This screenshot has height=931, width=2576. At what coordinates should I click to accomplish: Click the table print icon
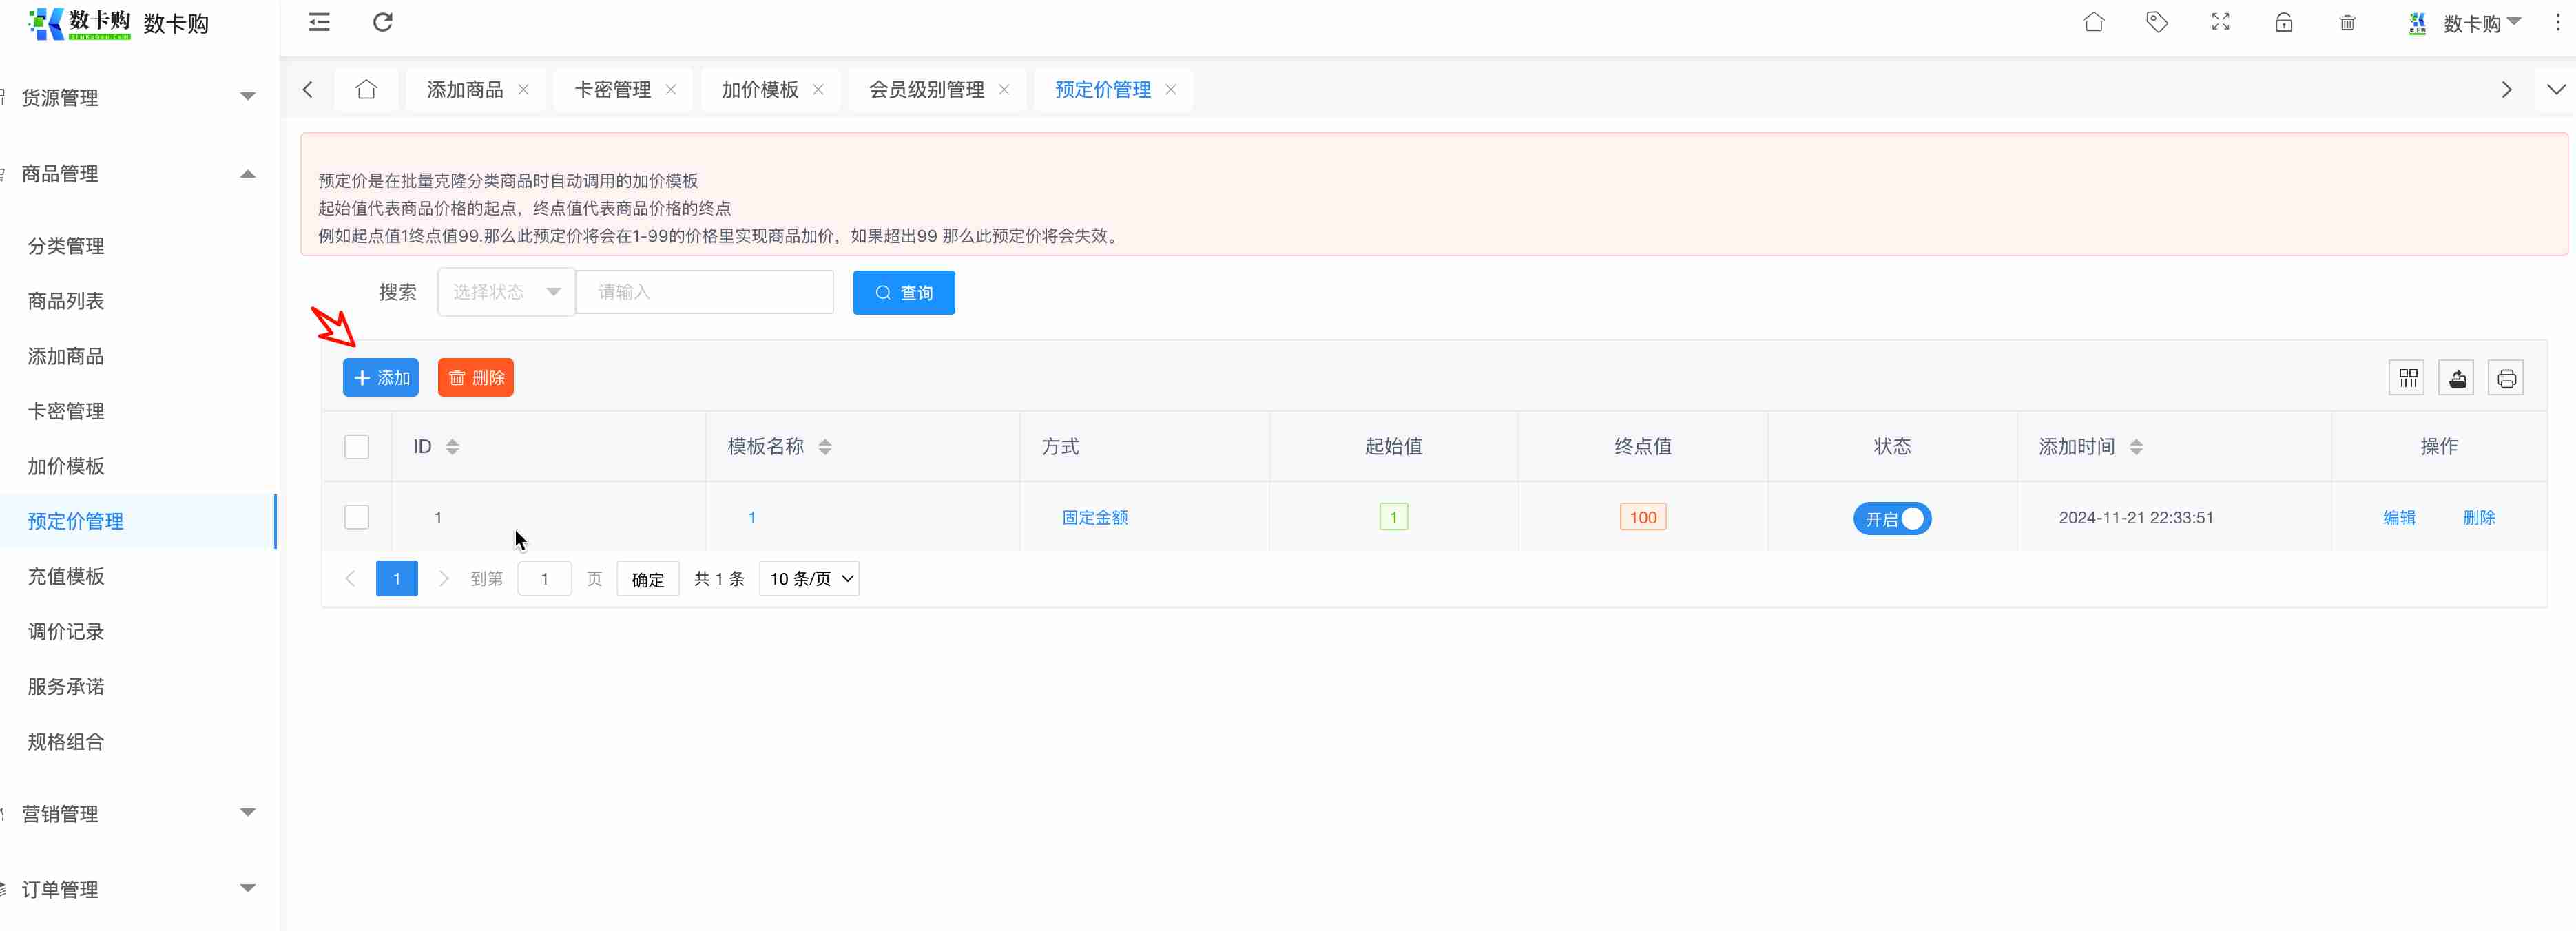pyautogui.click(x=2506, y=378)
